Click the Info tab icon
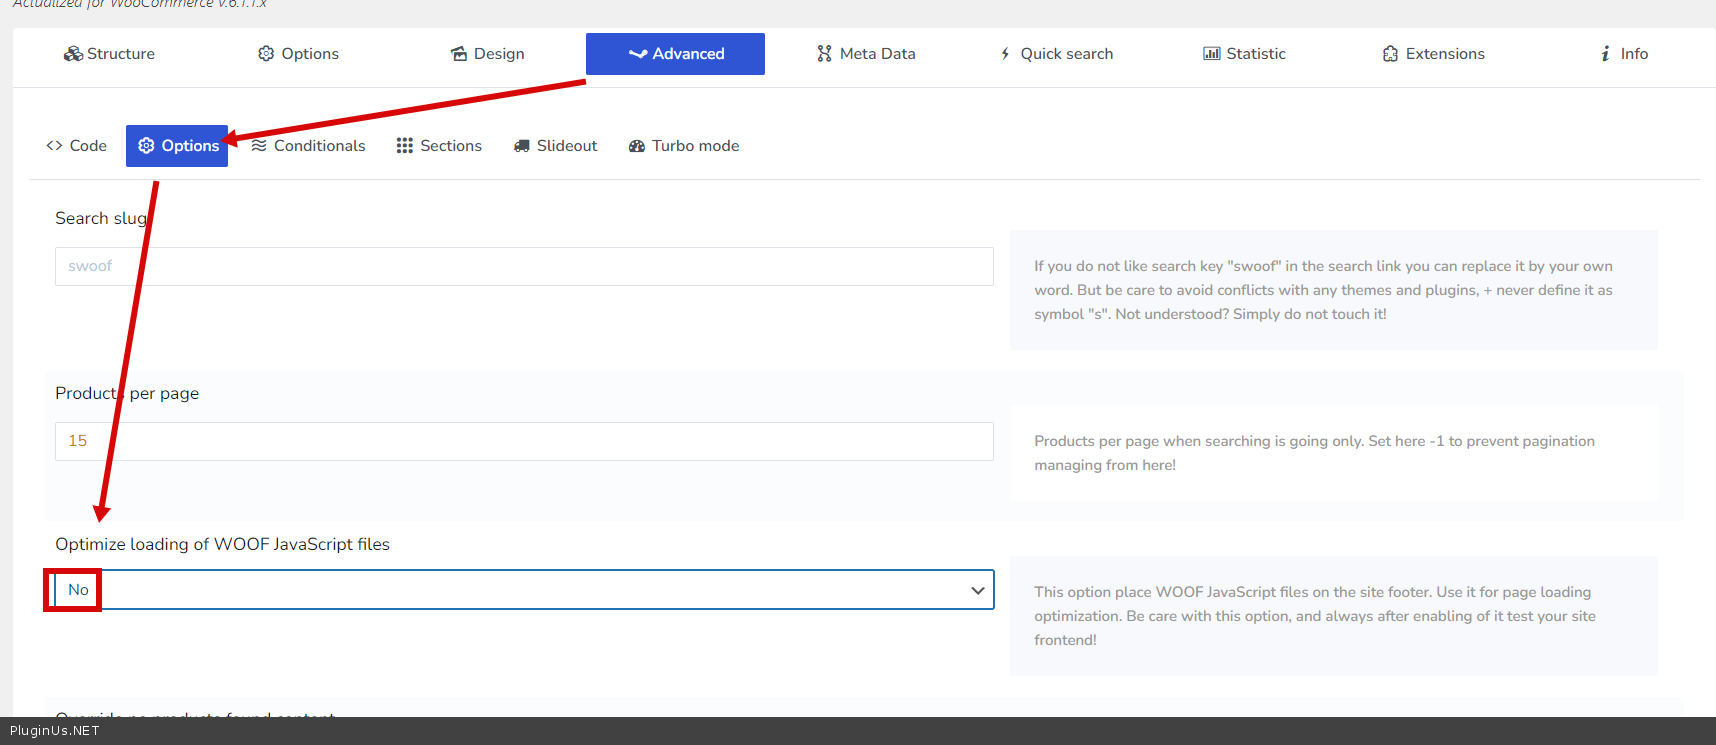 pos(1605,54)
